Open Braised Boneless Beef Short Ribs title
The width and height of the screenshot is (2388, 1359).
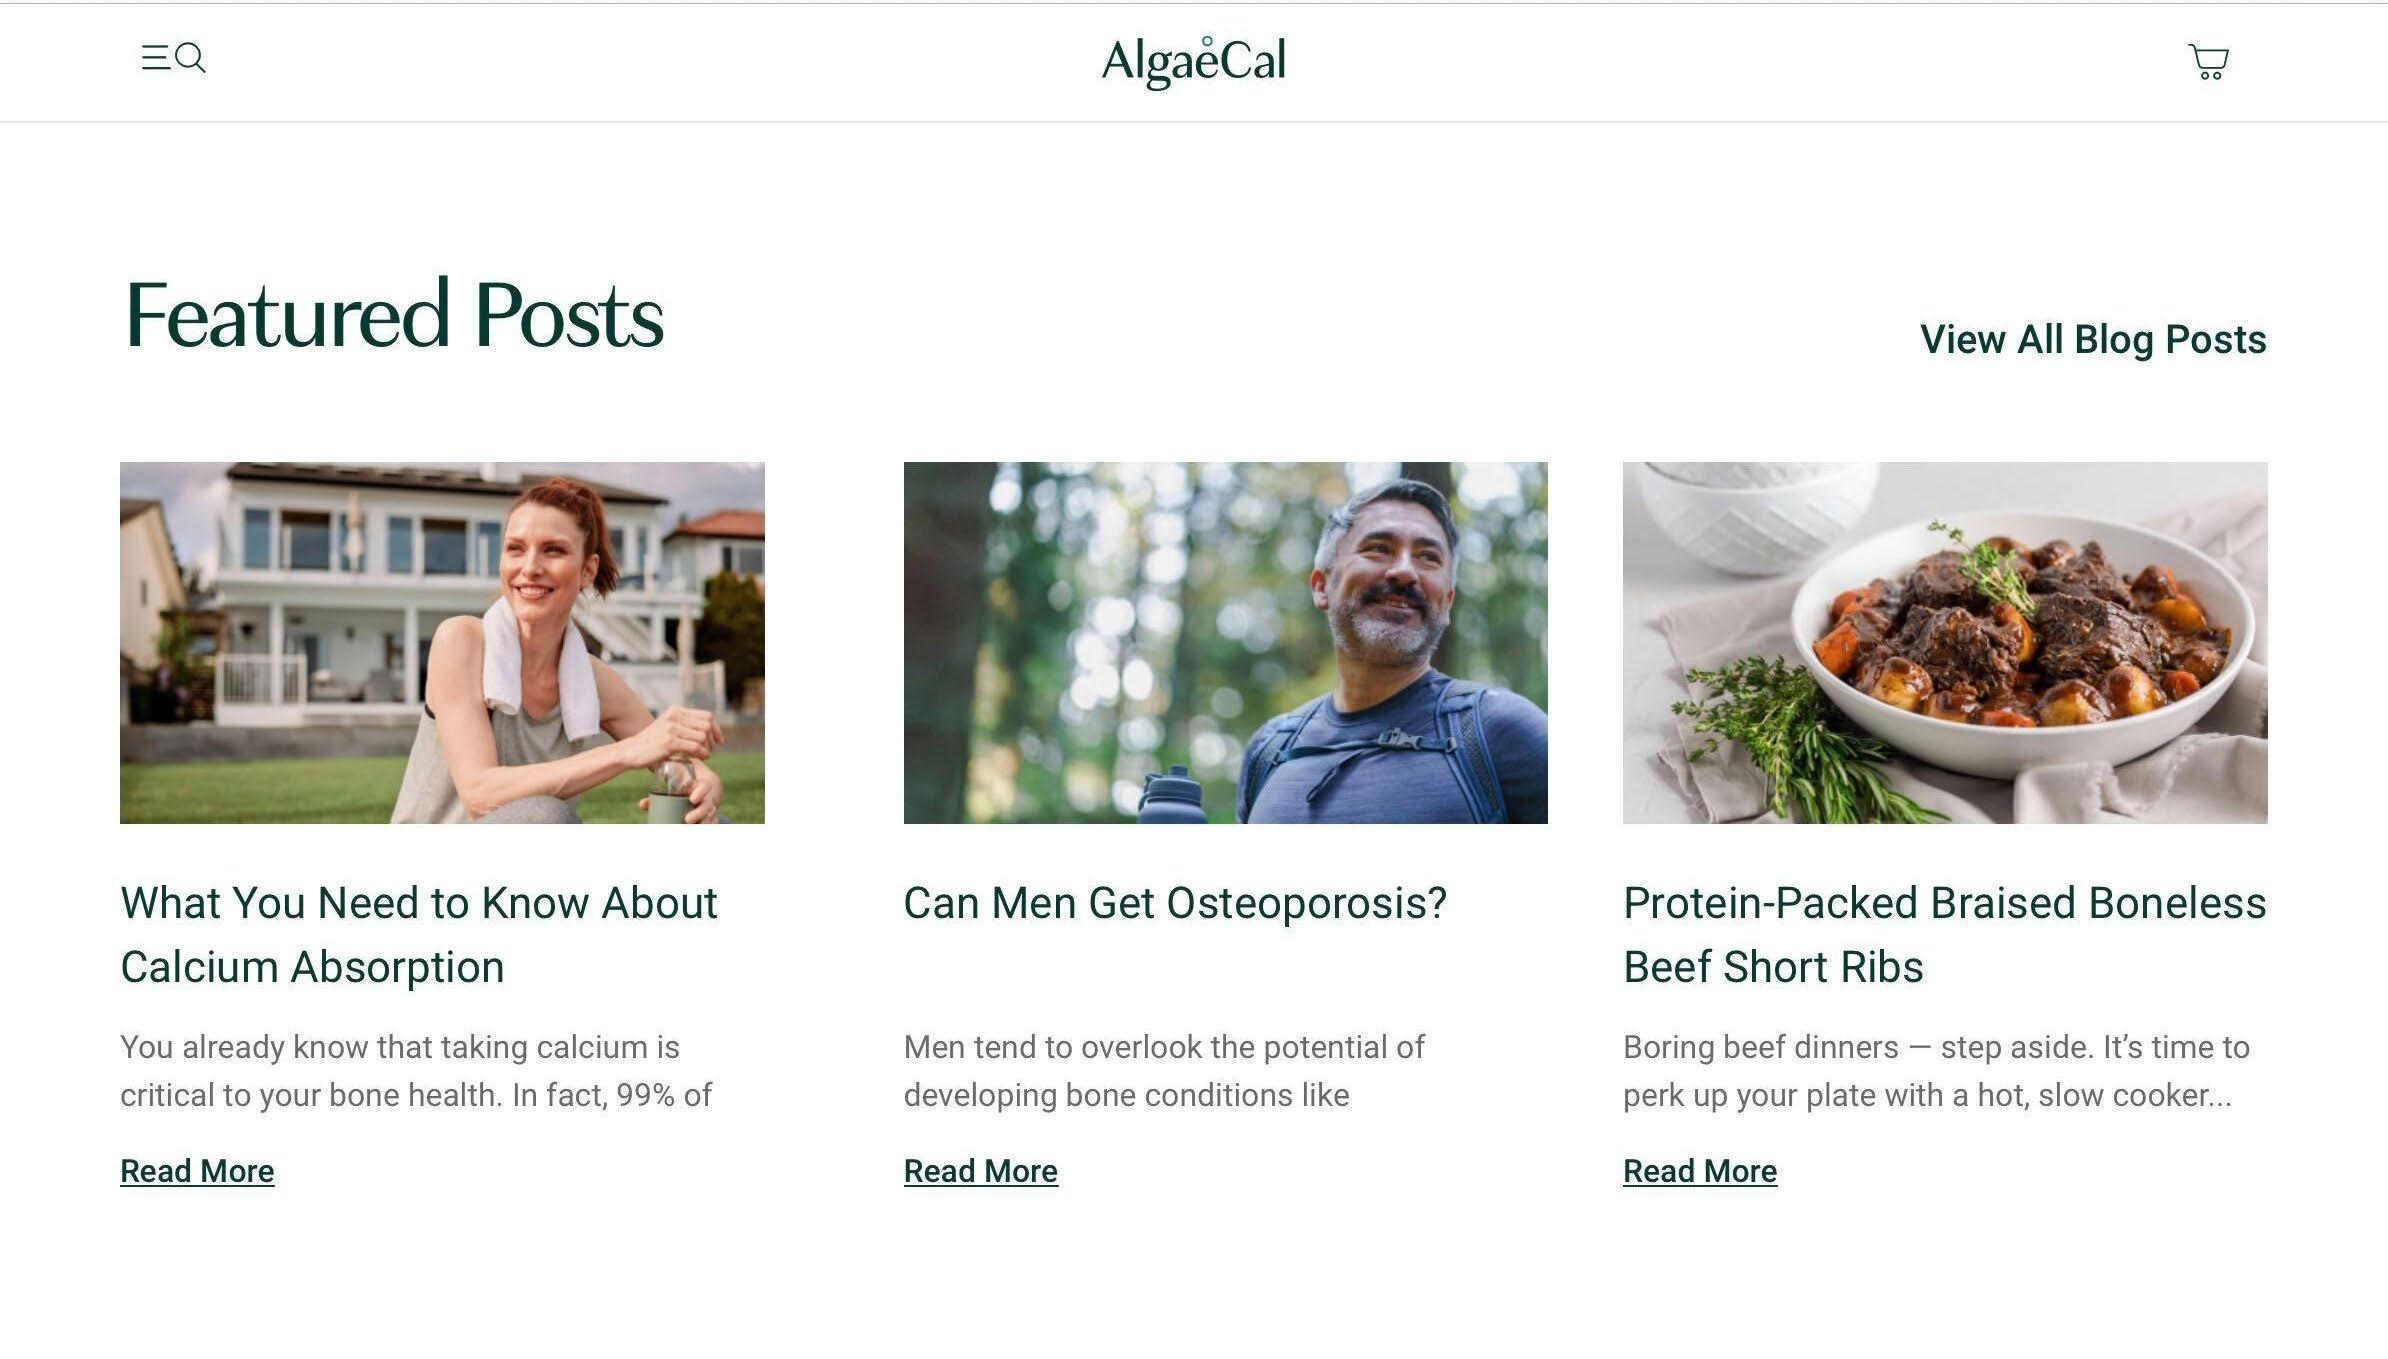click(x=1945, y=935)
